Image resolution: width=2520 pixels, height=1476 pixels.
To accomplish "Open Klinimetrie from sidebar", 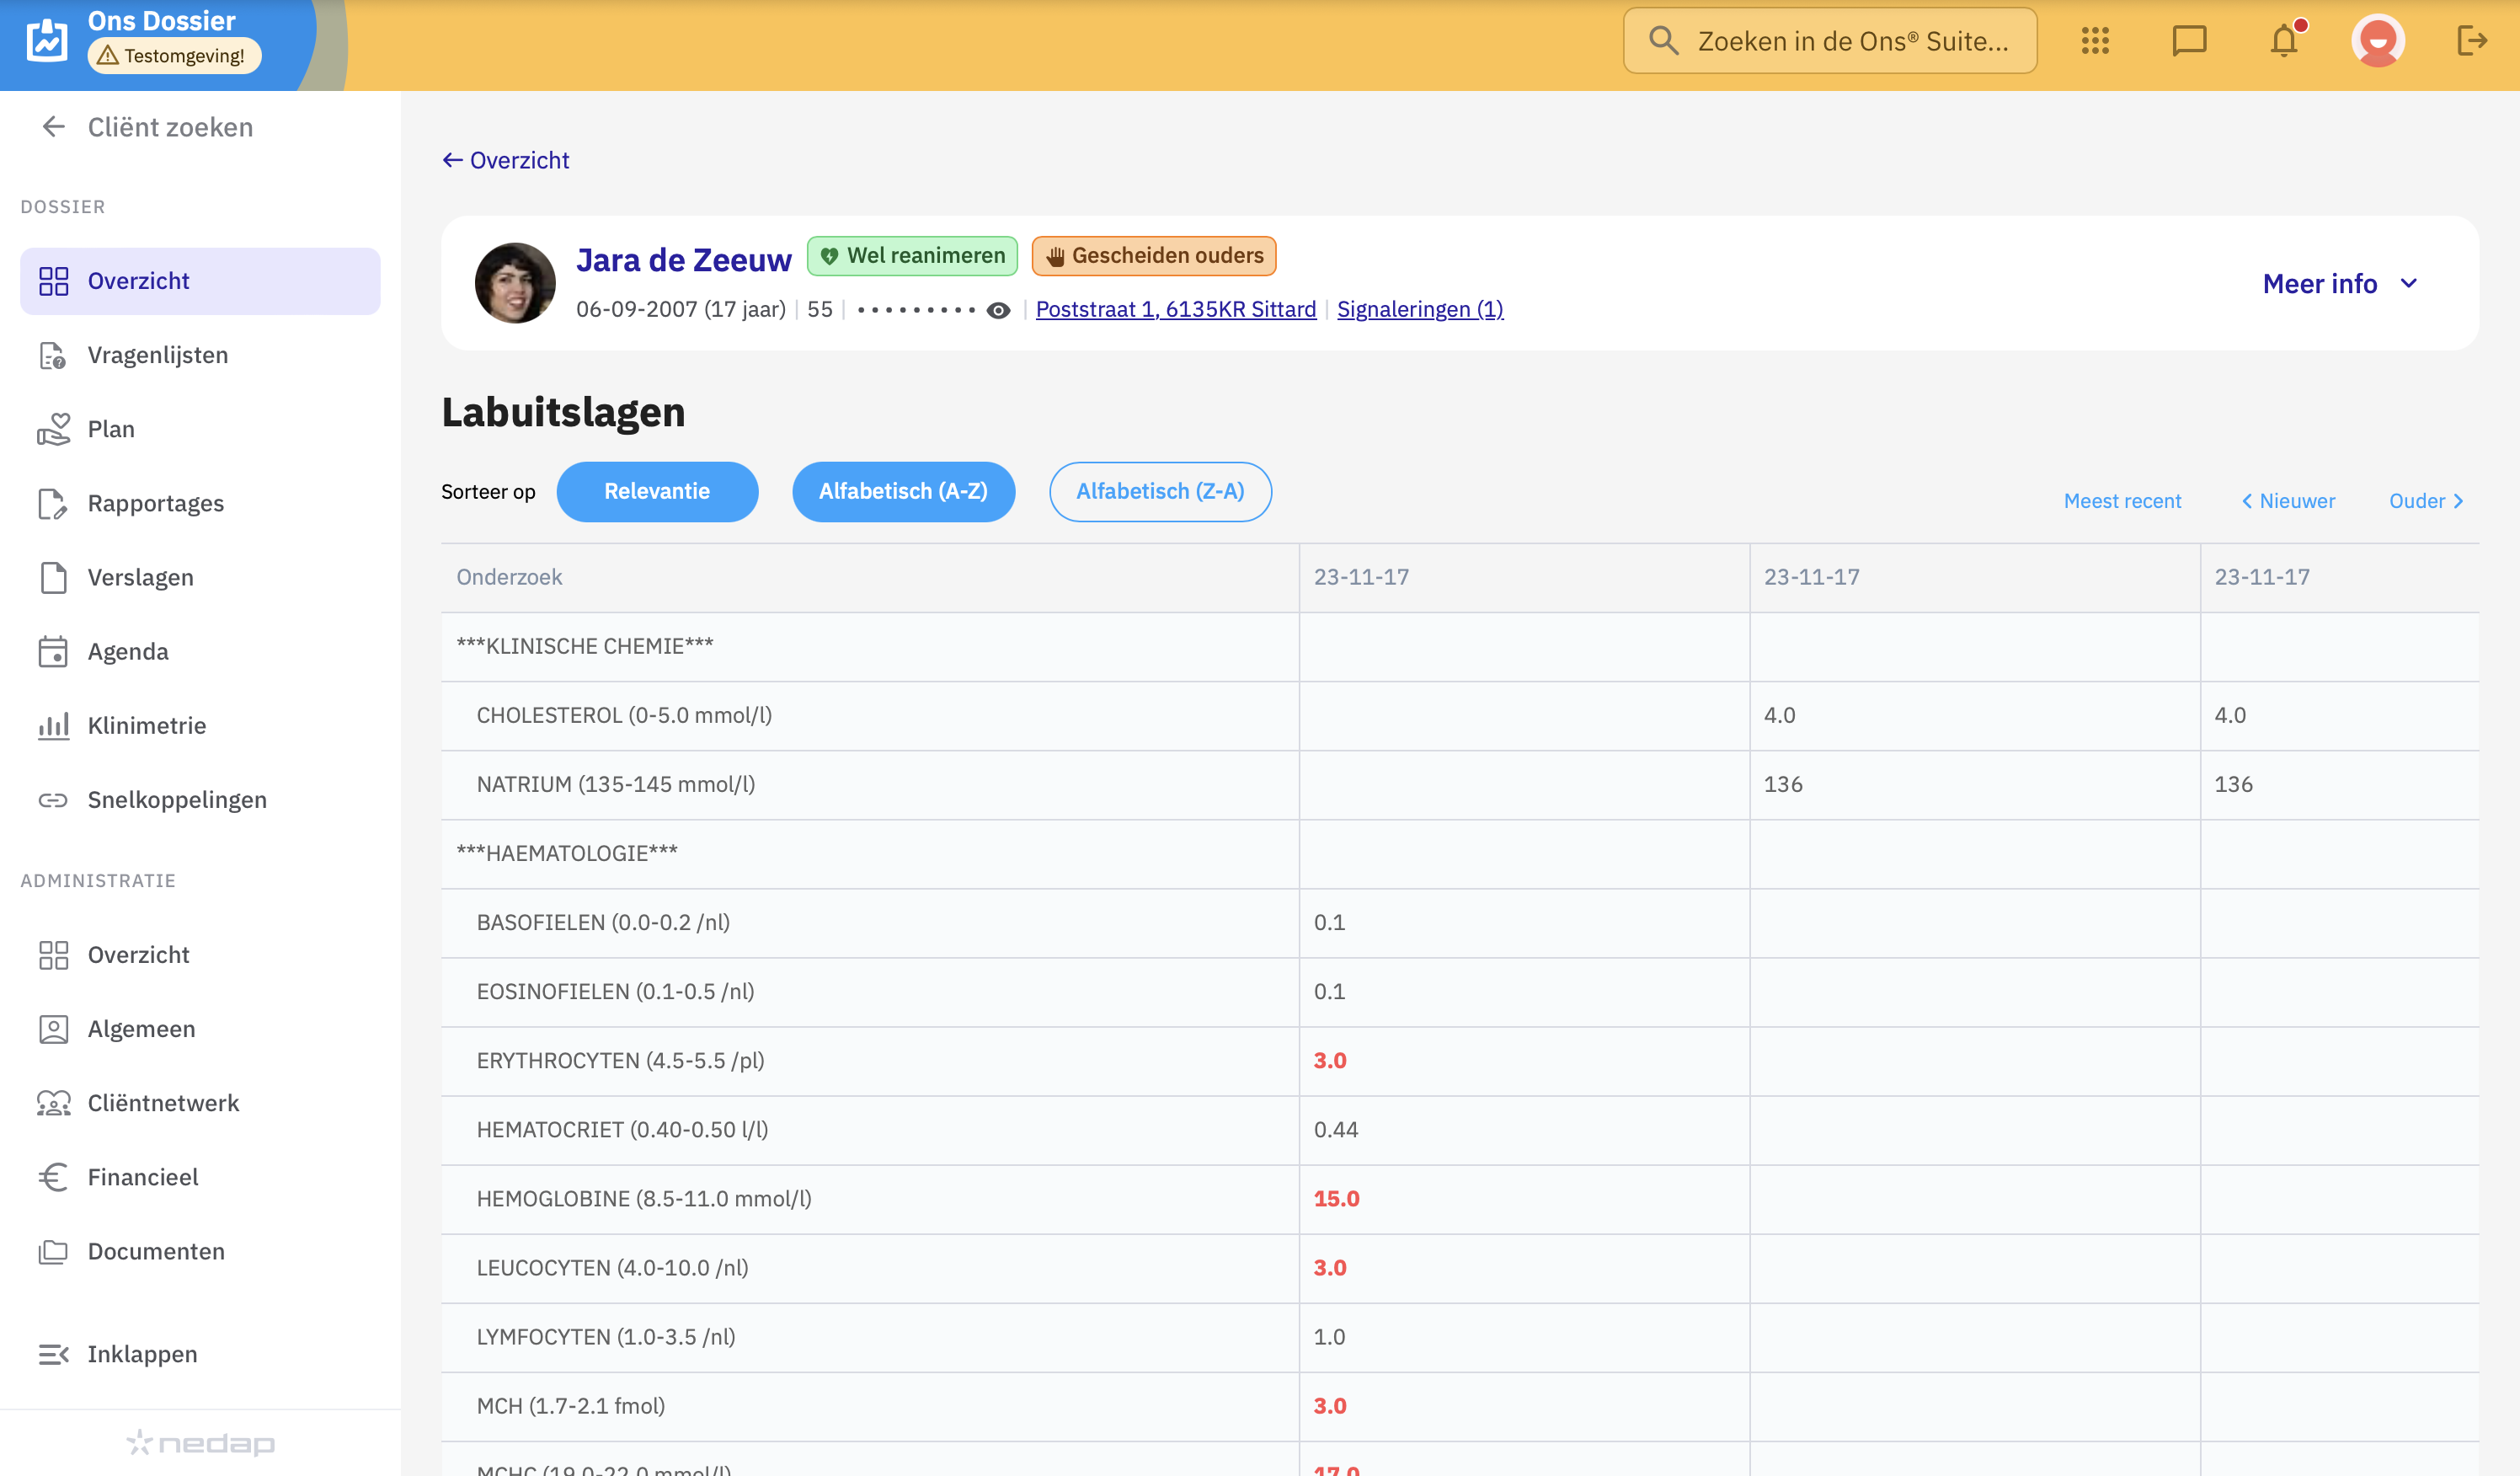I will coord(146,725).
